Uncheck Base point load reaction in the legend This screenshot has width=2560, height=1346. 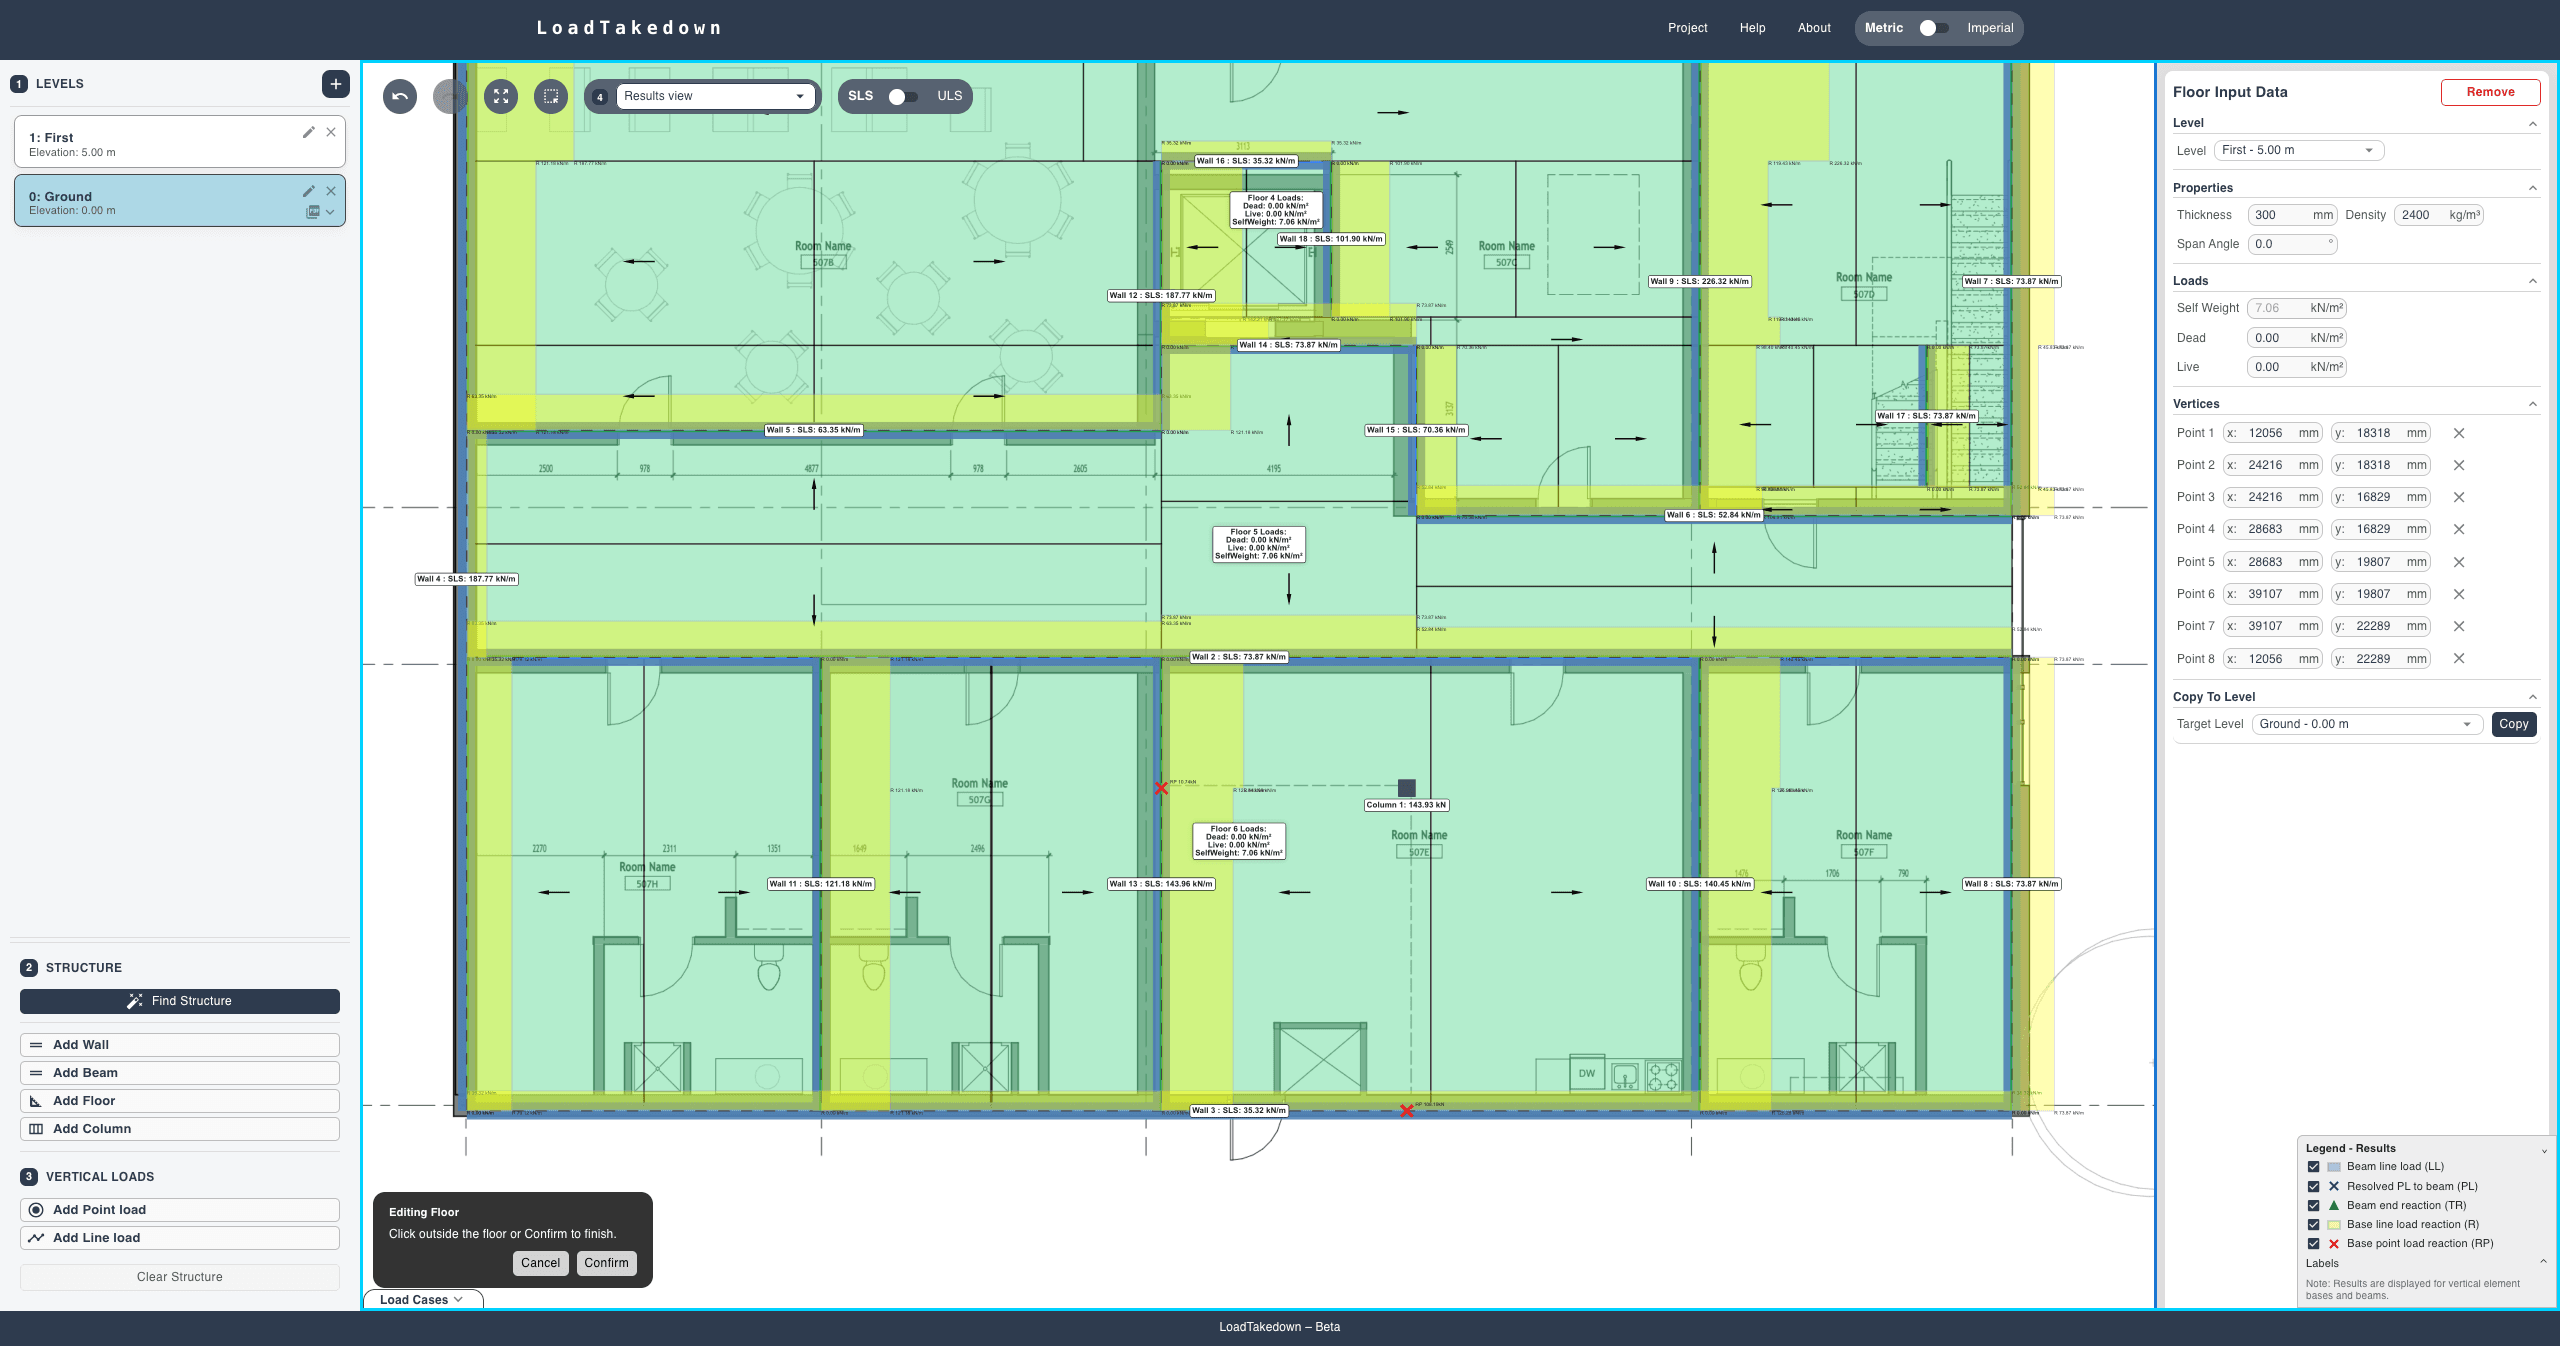[x=2313, y=1244]
